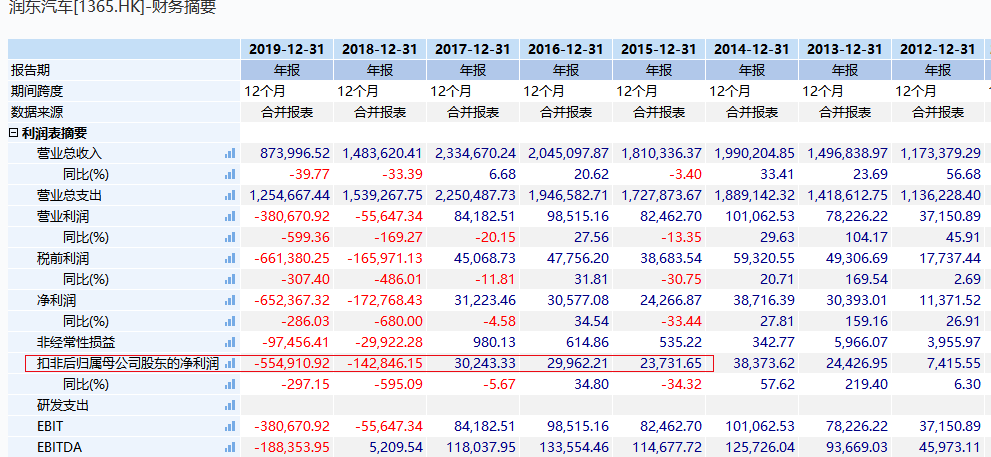The height and width of the screenshot is (457, 991).
Task: Show chart for EBITDA row
Action: (x=230, y=447)
